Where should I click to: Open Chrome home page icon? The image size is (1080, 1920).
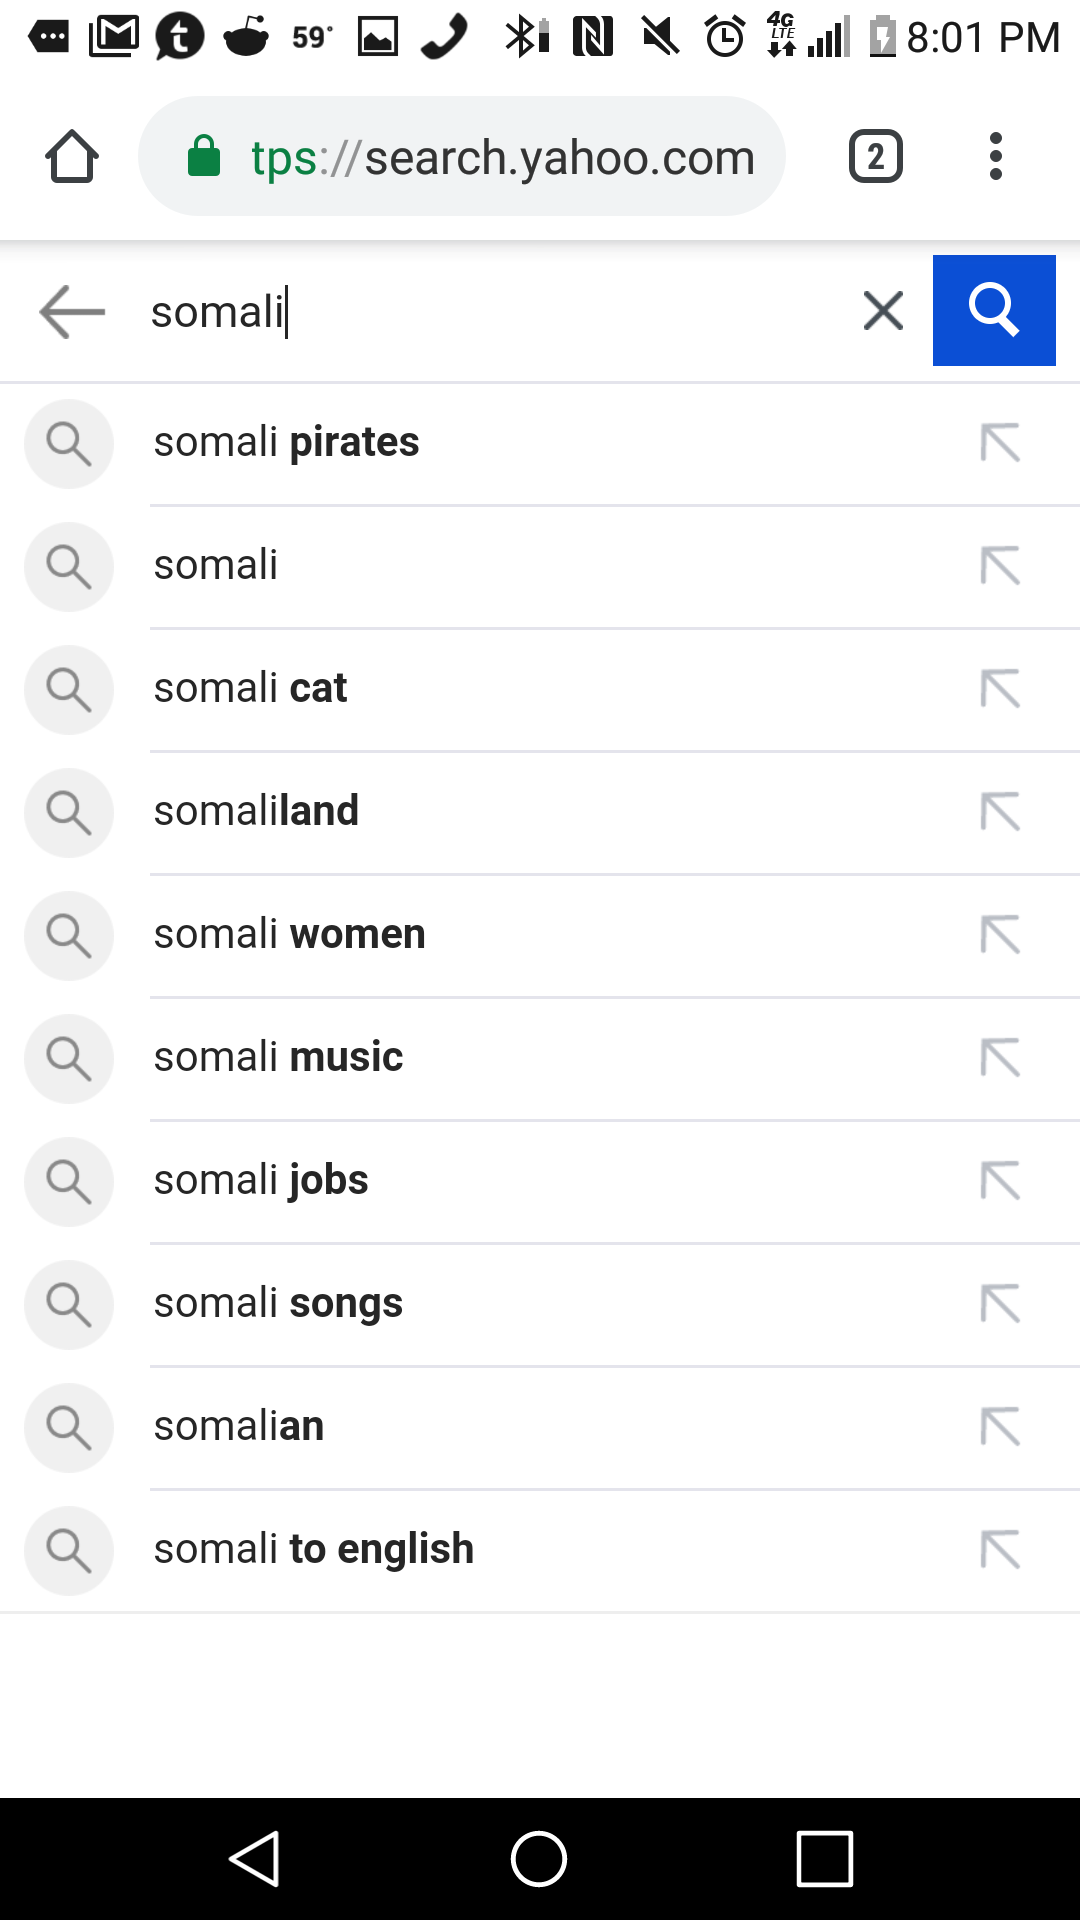point(72,156)
